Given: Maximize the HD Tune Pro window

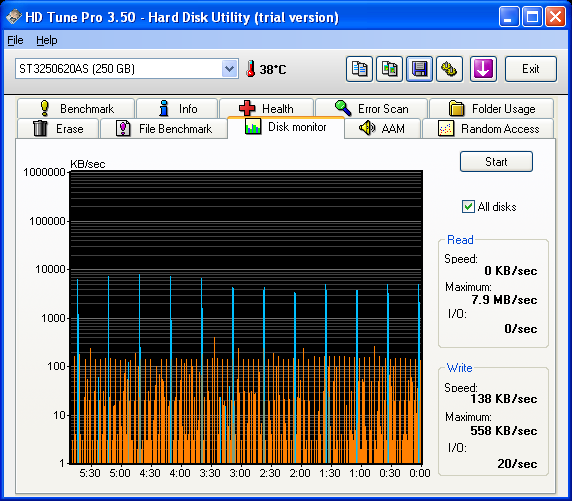Looking at the screenshot, I should (x=532, y=17).
